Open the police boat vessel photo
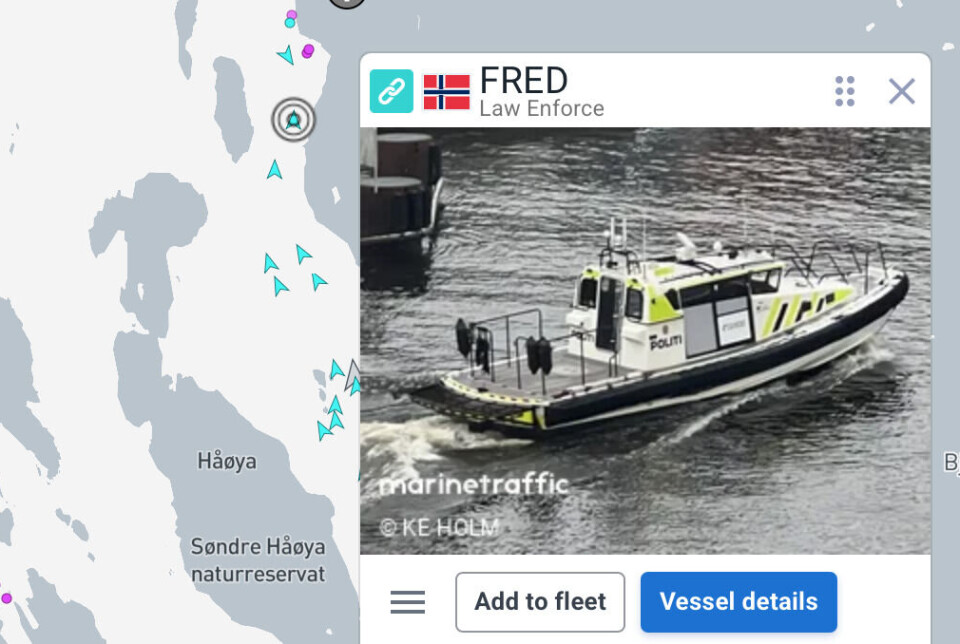 [645, 341]
